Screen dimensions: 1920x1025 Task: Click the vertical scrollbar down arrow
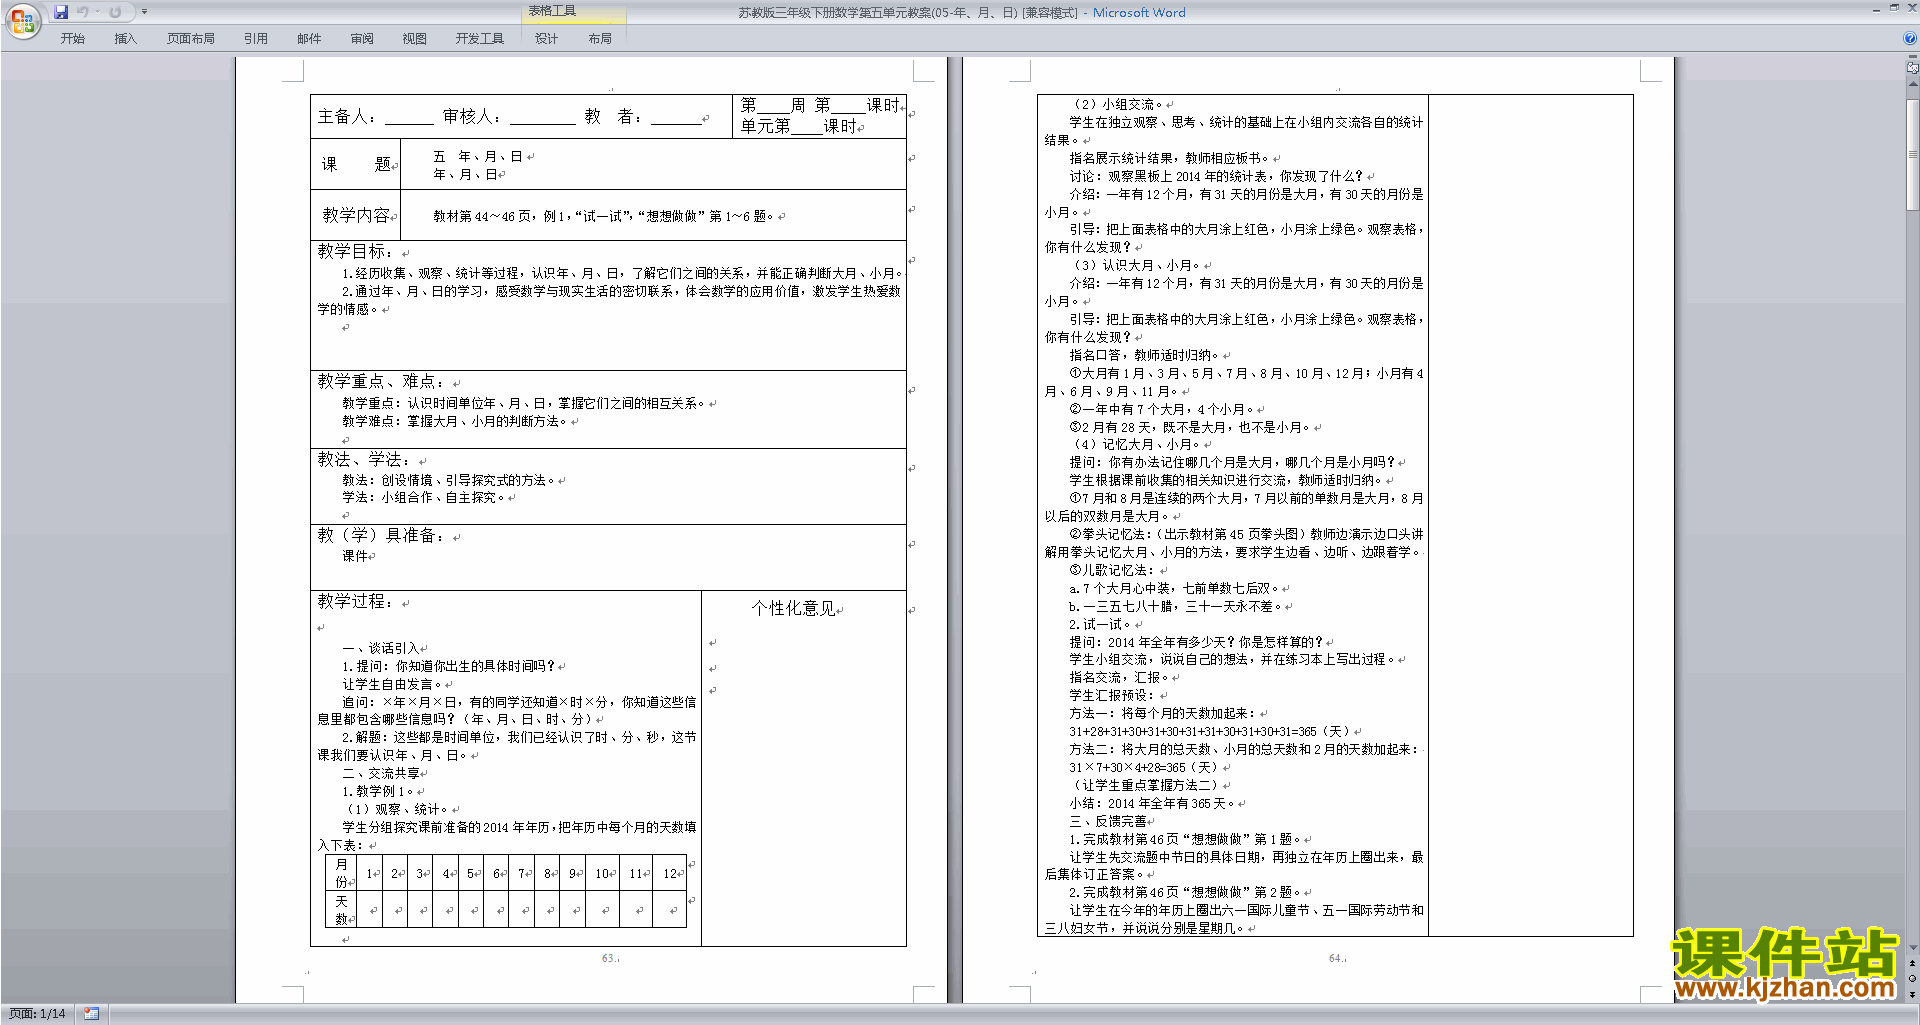[x=1913, y=948]
